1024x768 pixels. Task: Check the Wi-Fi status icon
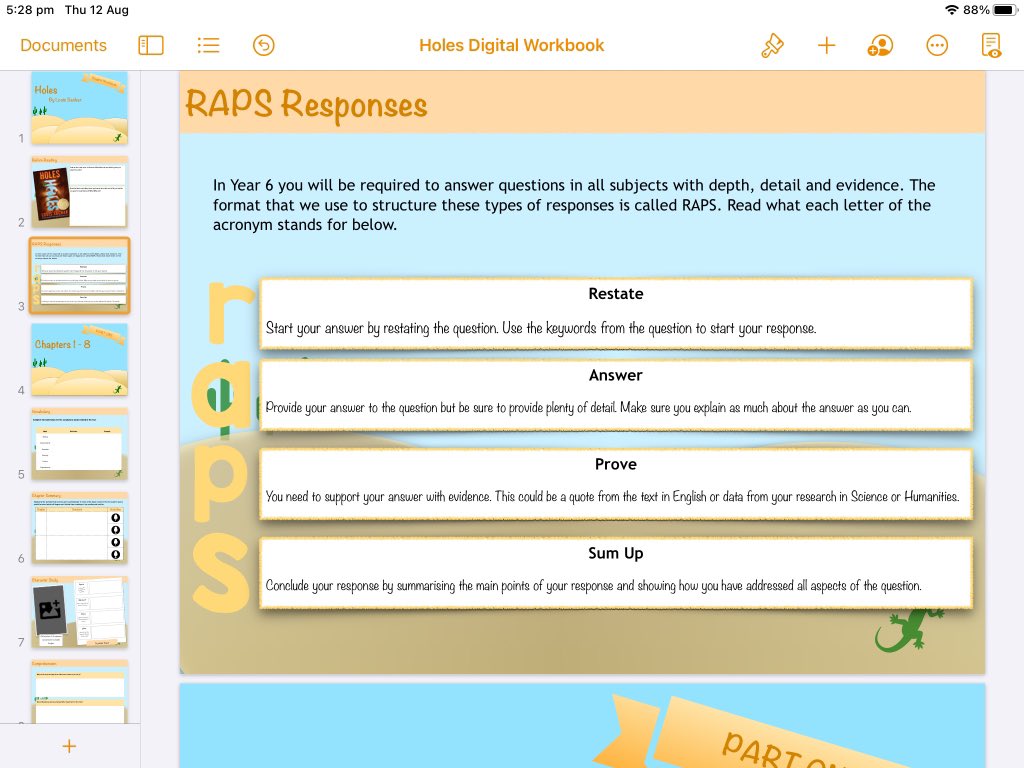(952, 10)
